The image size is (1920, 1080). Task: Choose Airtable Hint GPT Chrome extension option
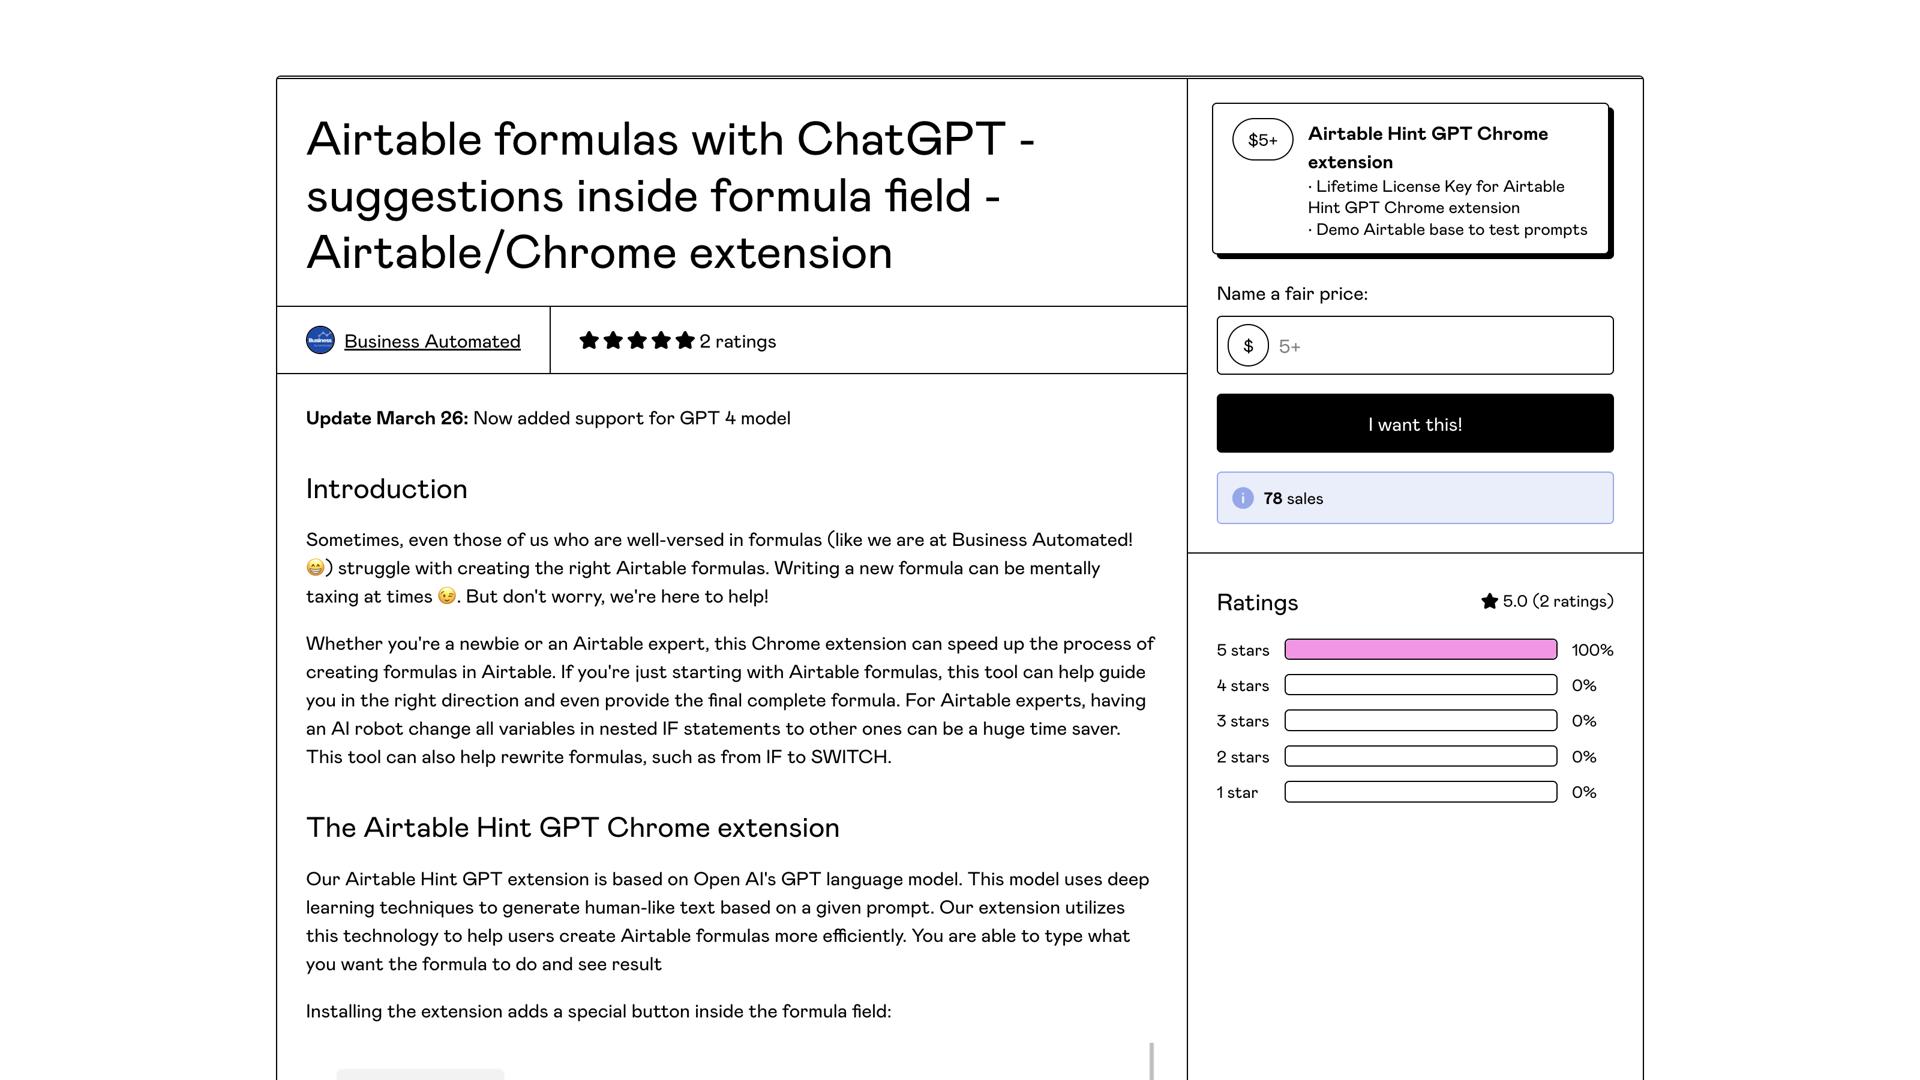(x=1427, y=147)
